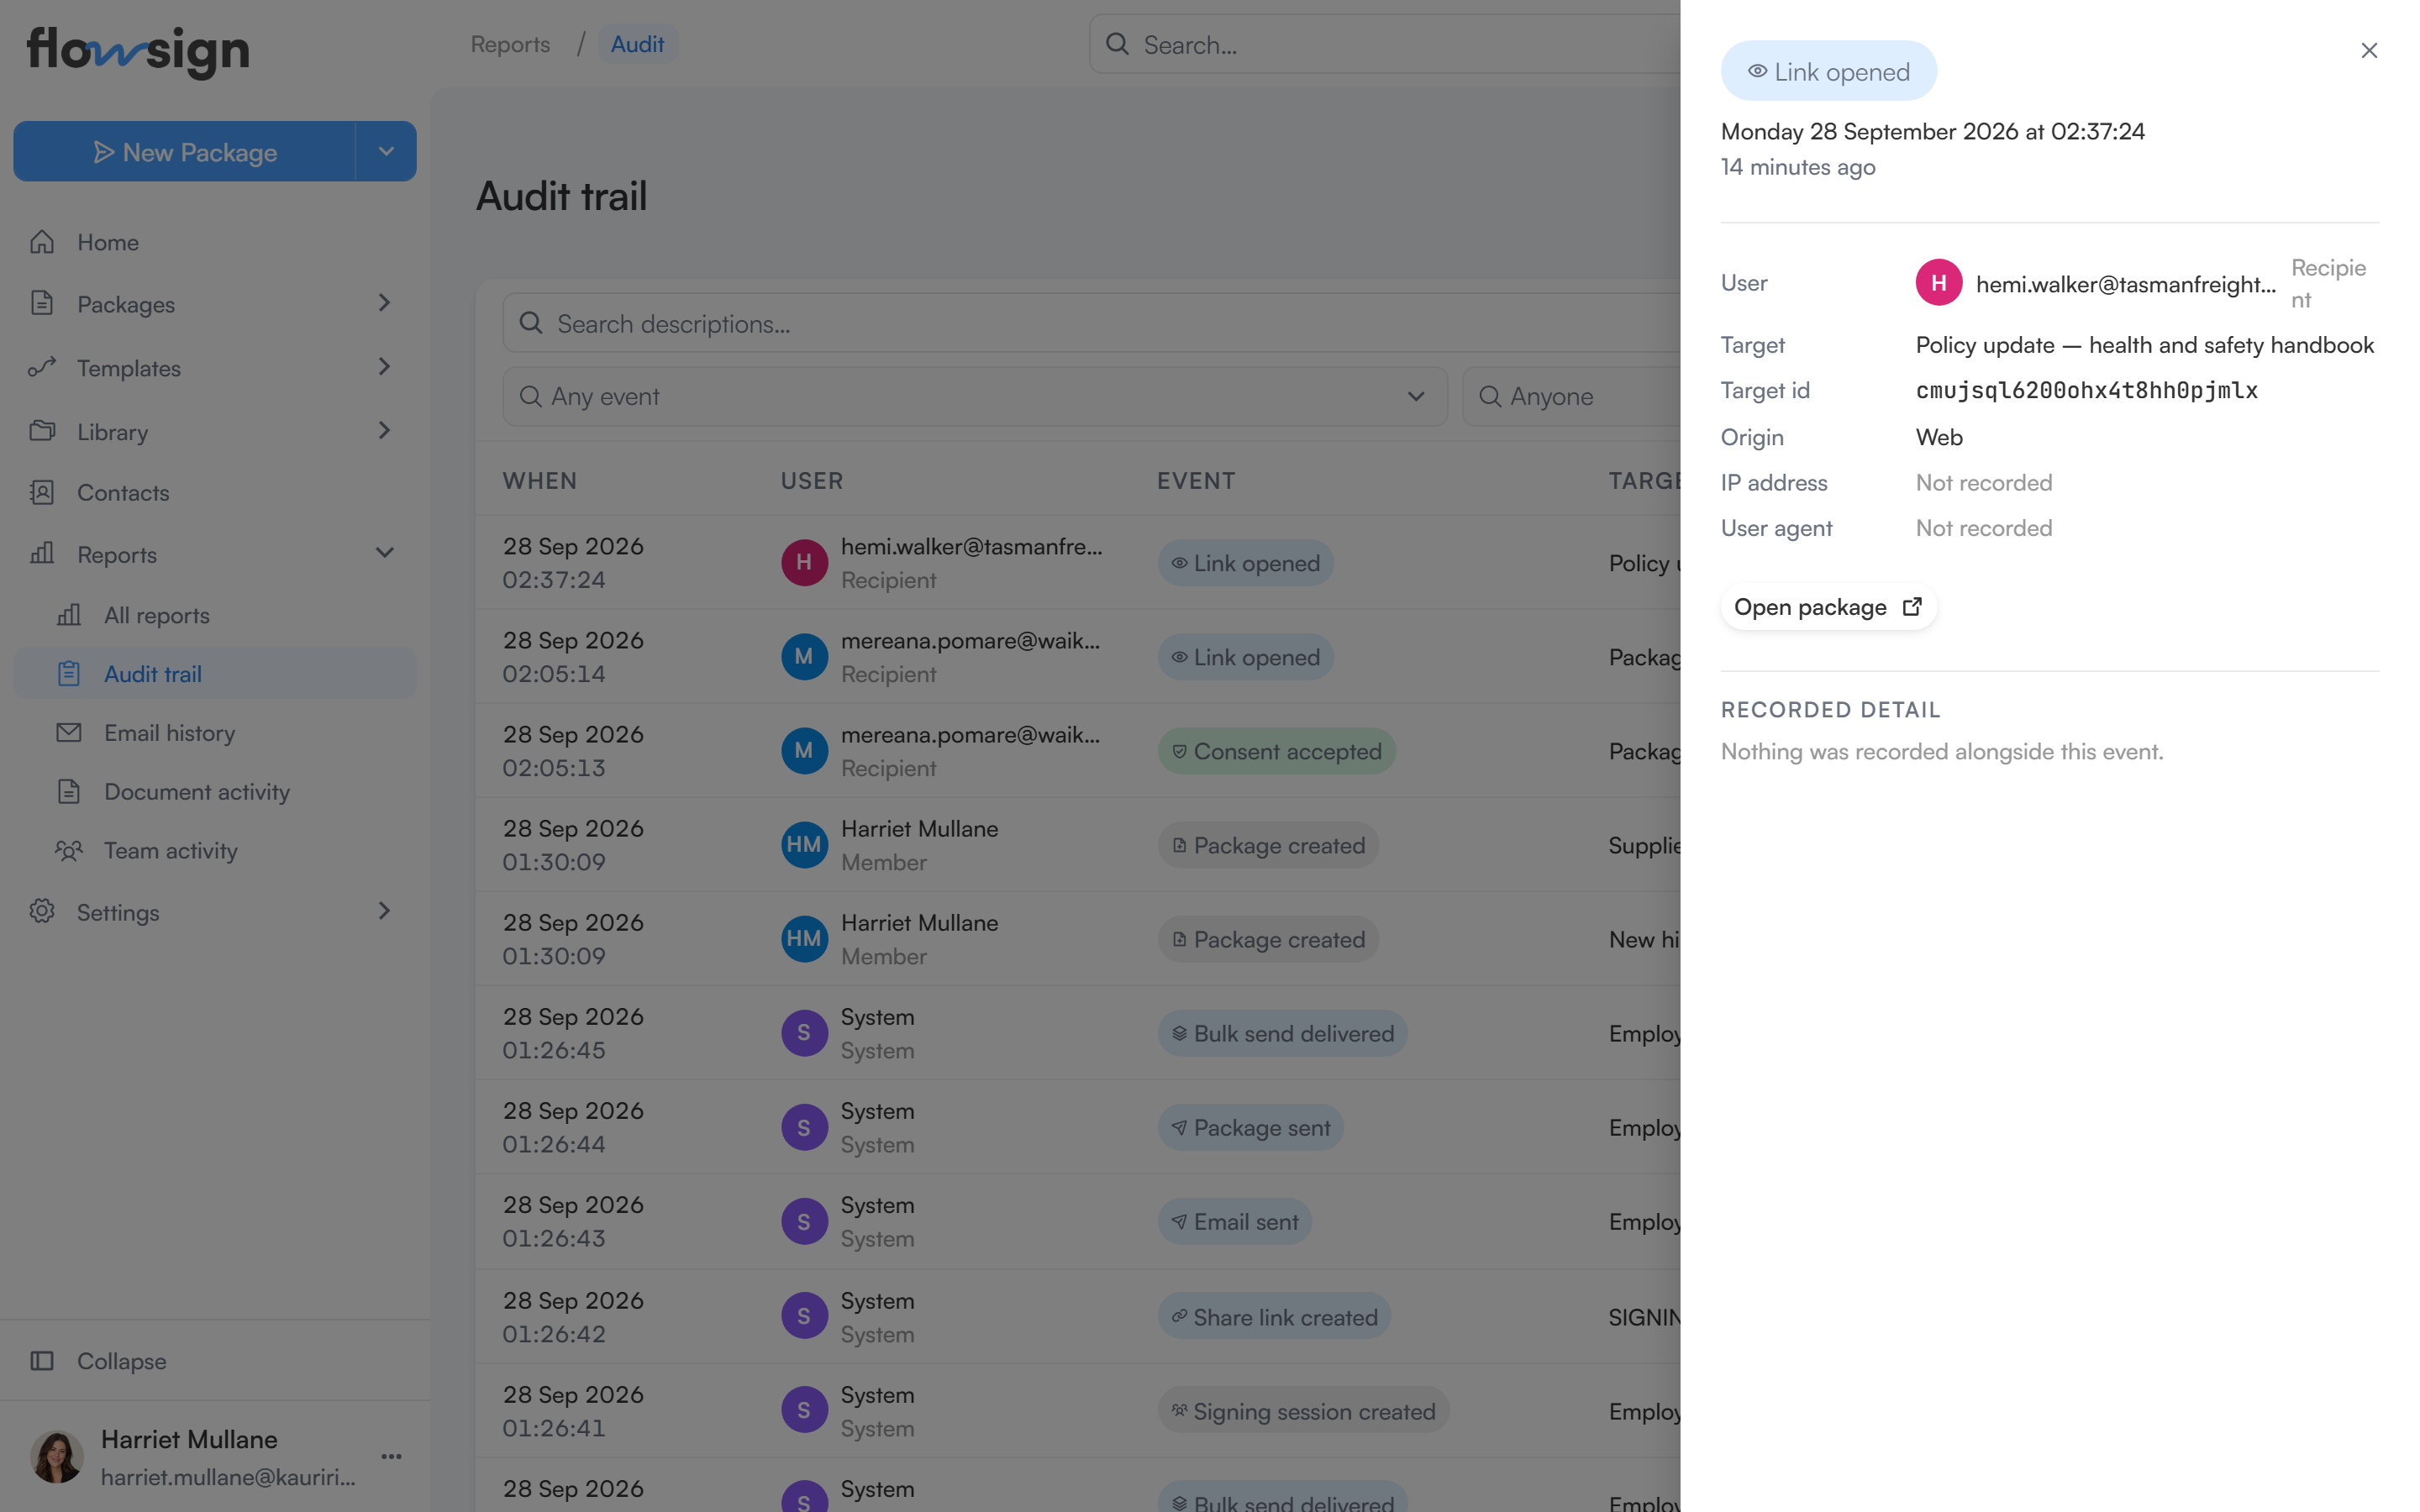Click the EVENT column header
The width and height of the screenshot is (2420, 1512).
coord(1196,481)
